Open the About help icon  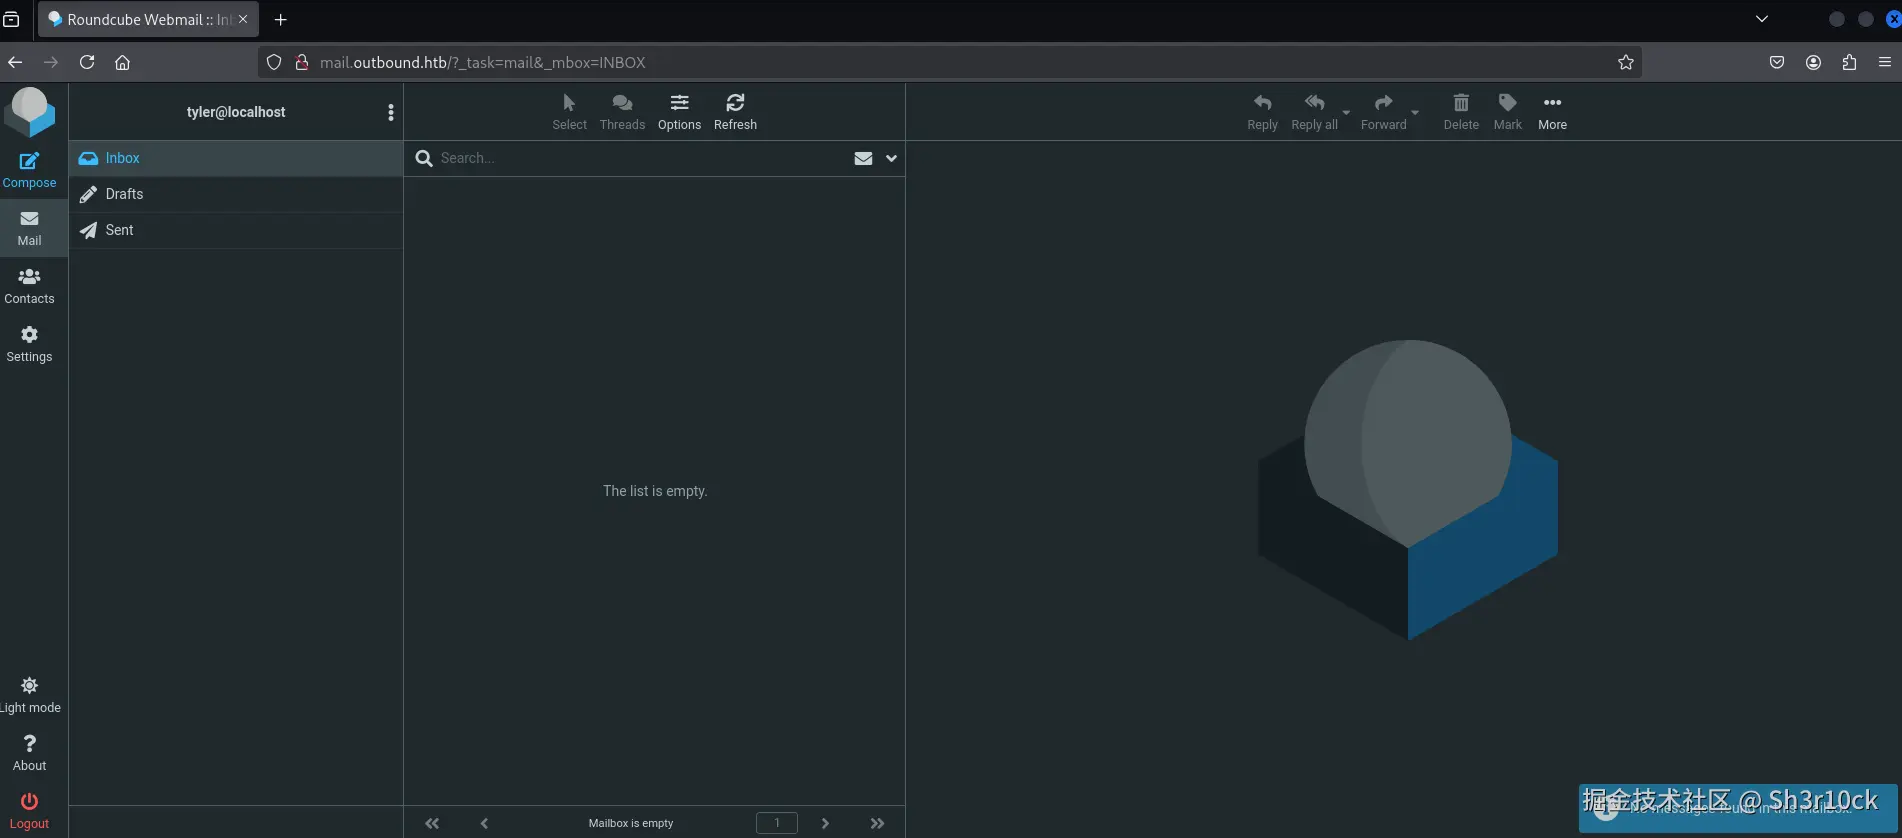pos(29,753)
